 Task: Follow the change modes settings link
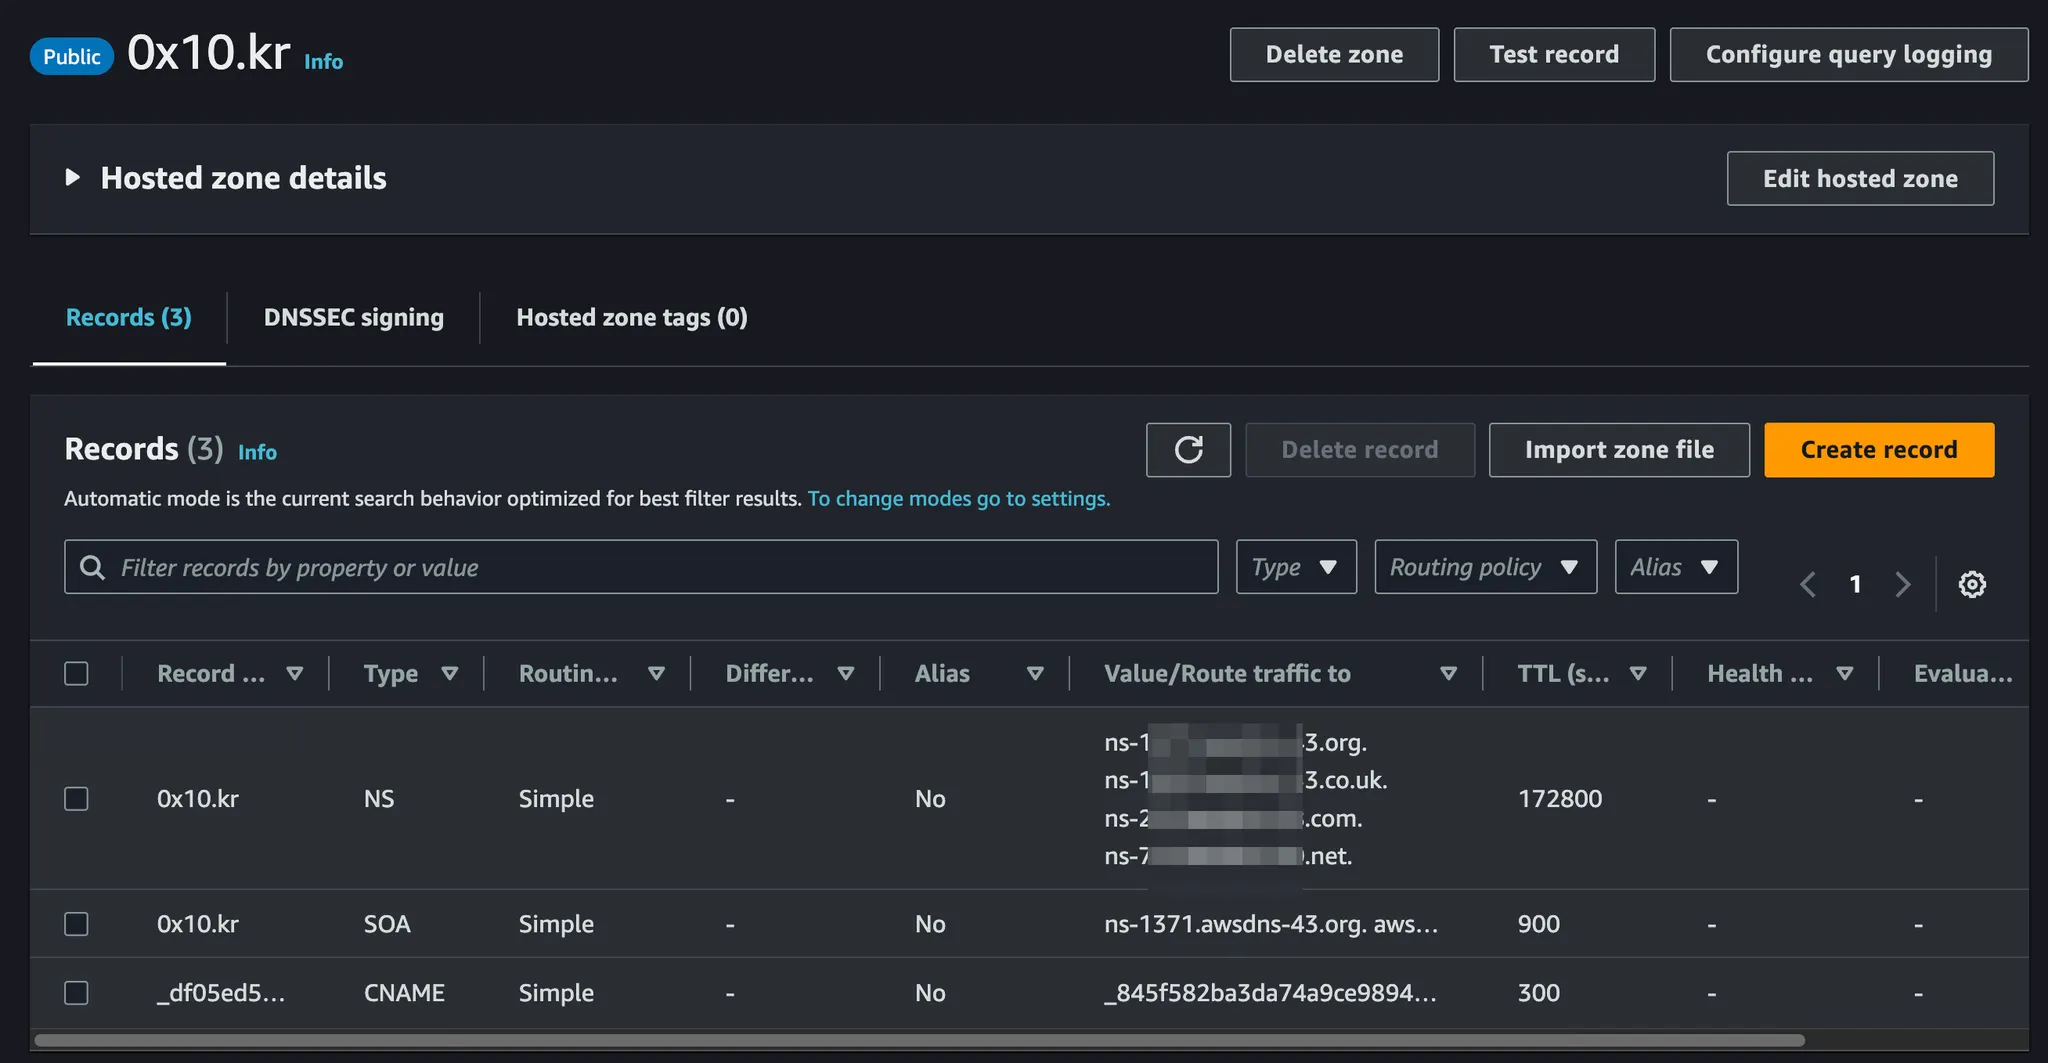(x=958, y=498)
